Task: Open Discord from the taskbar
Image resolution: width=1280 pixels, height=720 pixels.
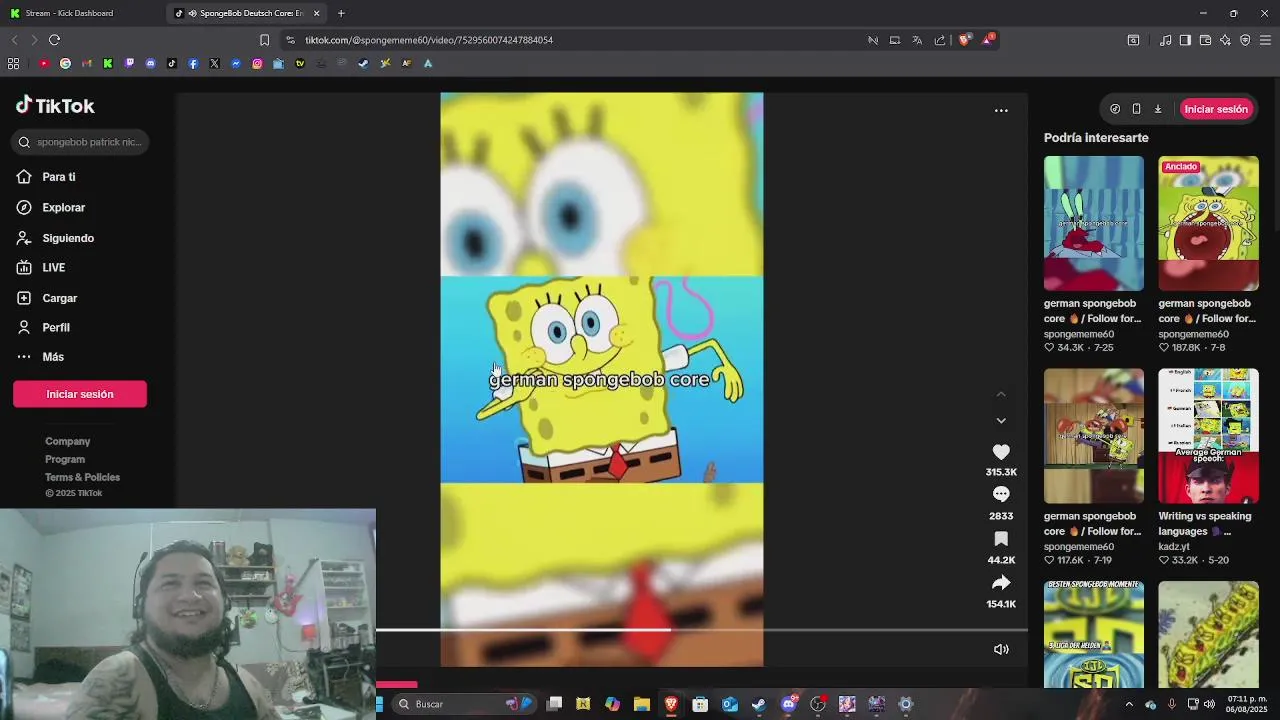Action: pyautogui.click(x=788, y=704)
